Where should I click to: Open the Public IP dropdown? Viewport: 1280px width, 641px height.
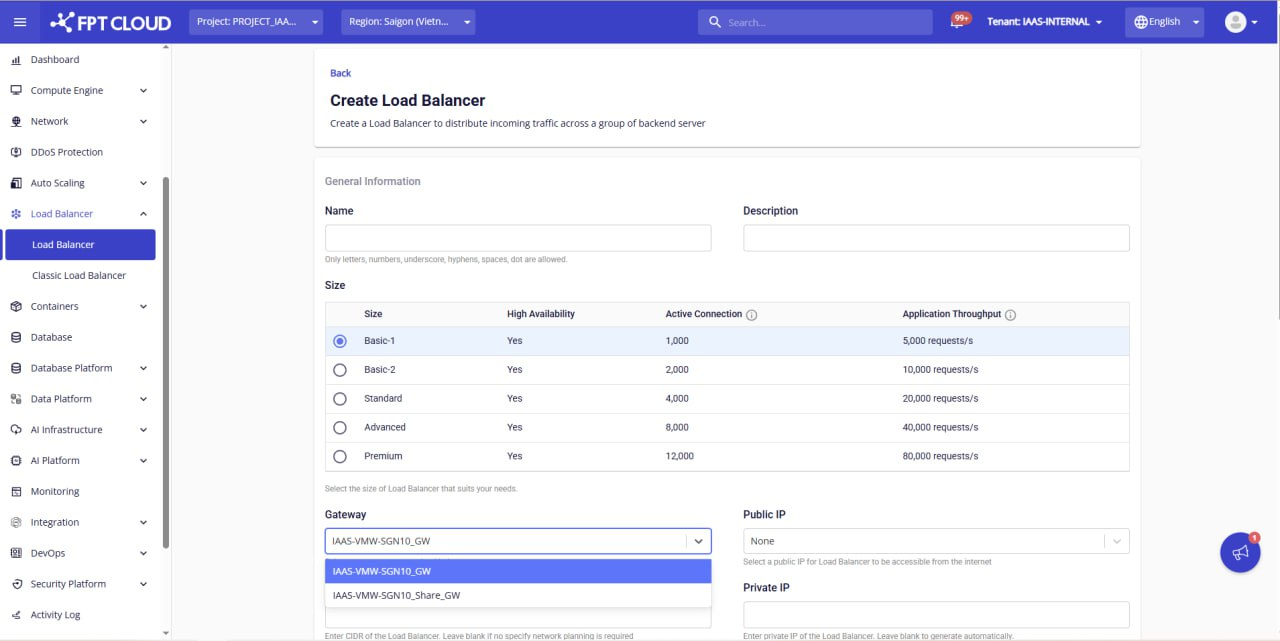coord(936,541)
